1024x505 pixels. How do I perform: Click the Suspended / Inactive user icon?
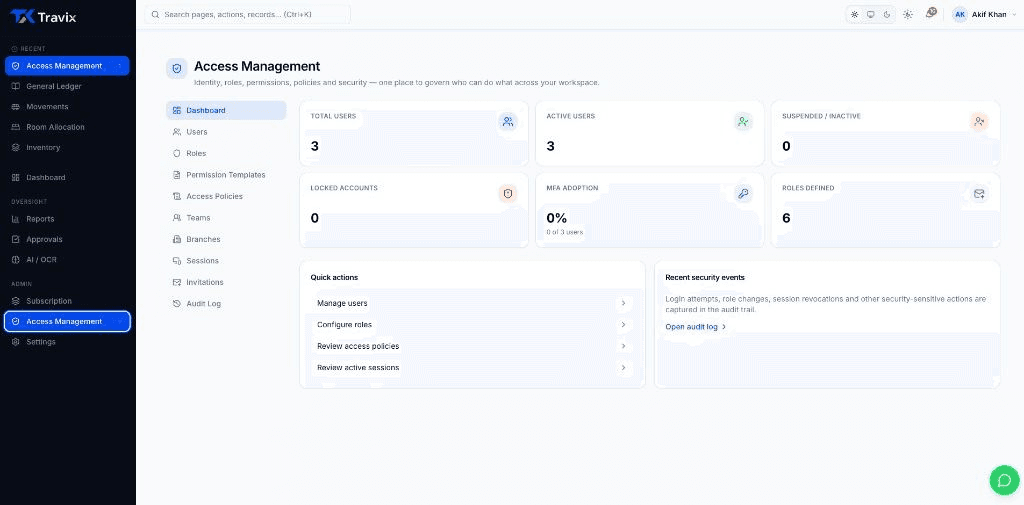coord(978,122)
